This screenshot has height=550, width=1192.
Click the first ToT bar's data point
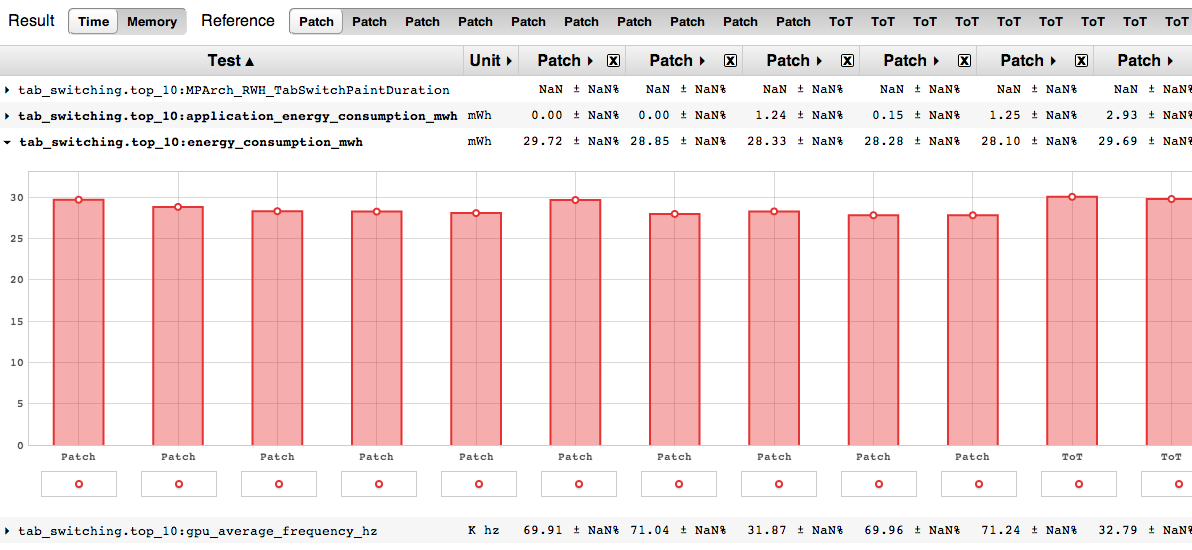(1072, 196)
